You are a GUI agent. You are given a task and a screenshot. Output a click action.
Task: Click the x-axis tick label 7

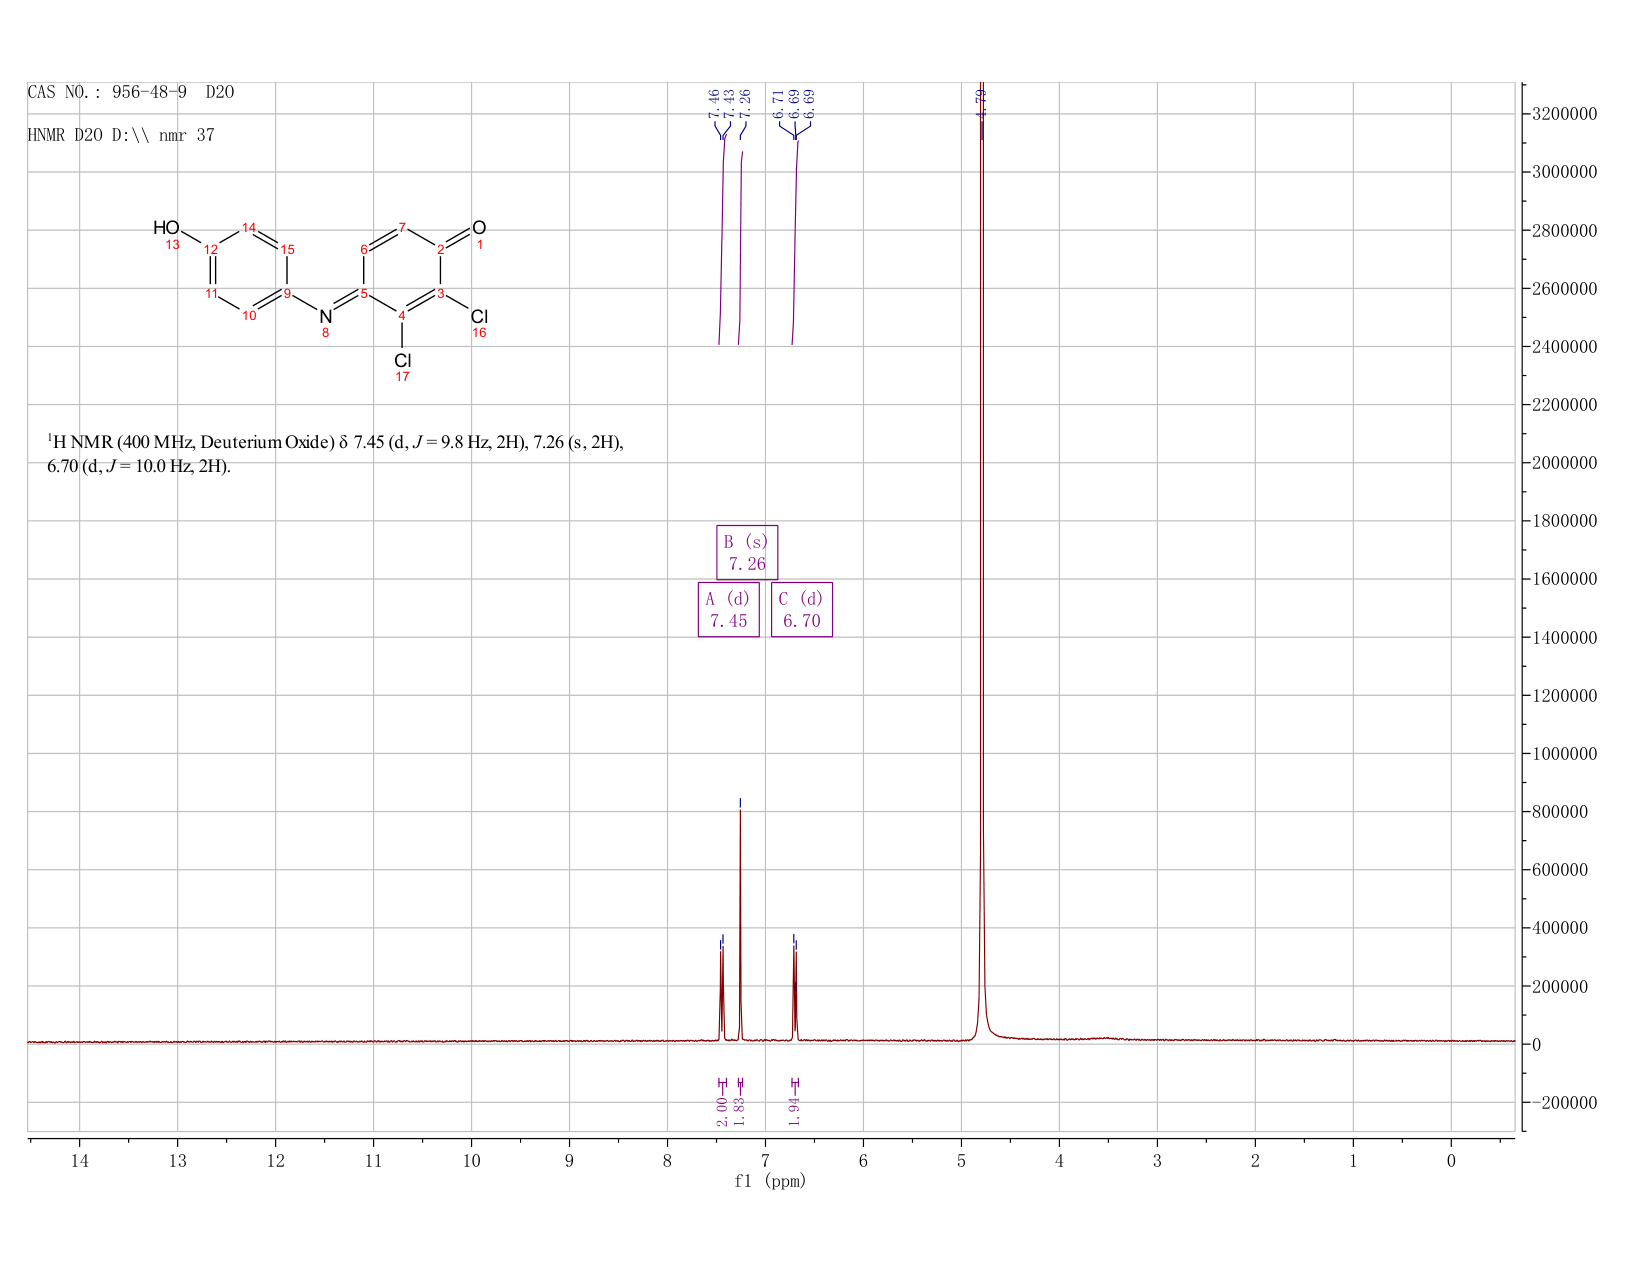(x=765, y=1161)
